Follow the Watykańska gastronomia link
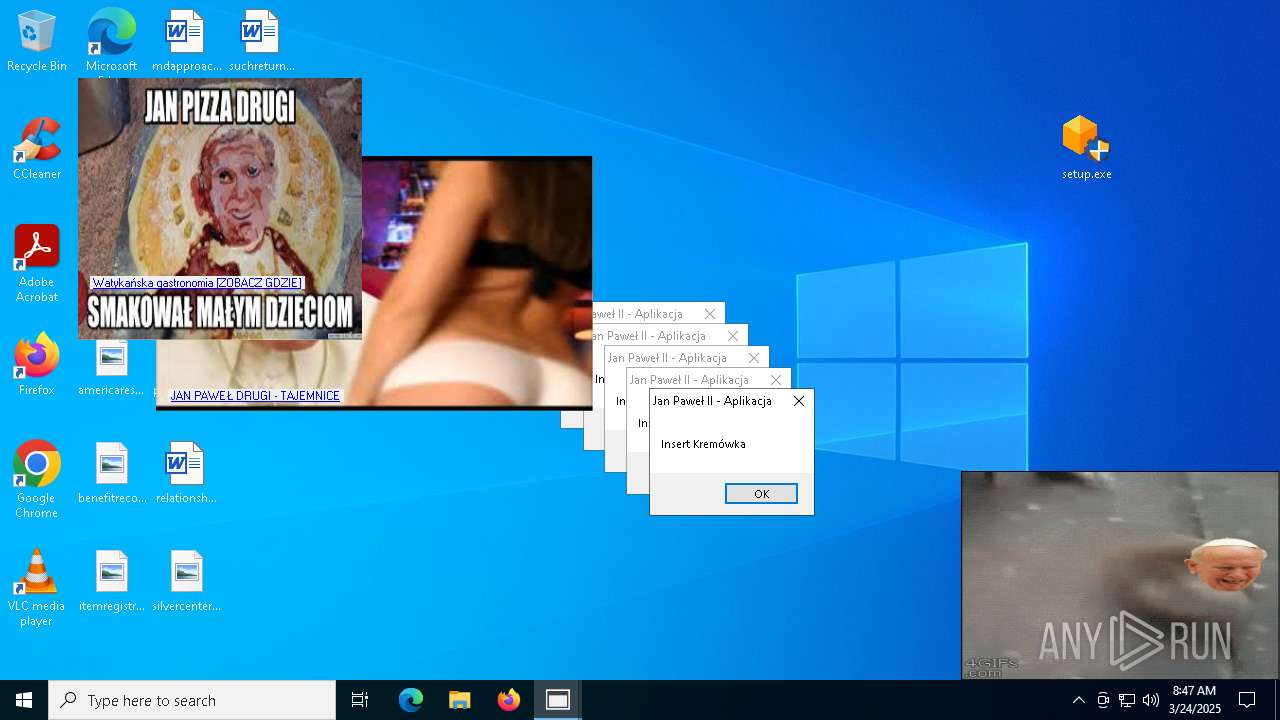The image size is (1280, 720). pyautogui.click(x=197, y=283)
